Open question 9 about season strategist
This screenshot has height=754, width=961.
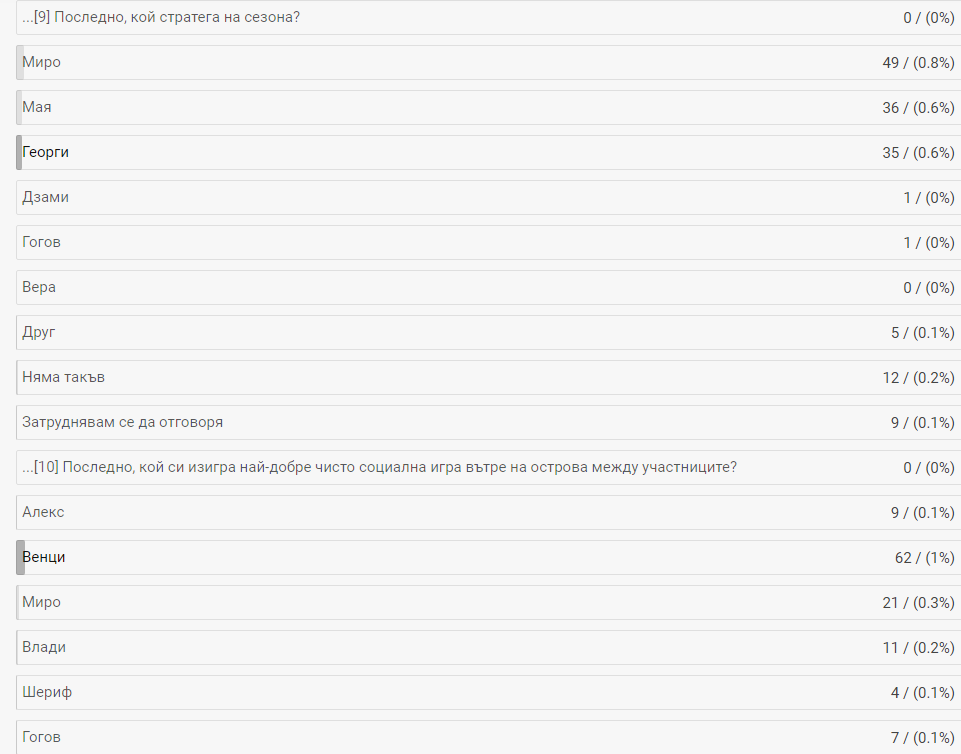(488, 17)
